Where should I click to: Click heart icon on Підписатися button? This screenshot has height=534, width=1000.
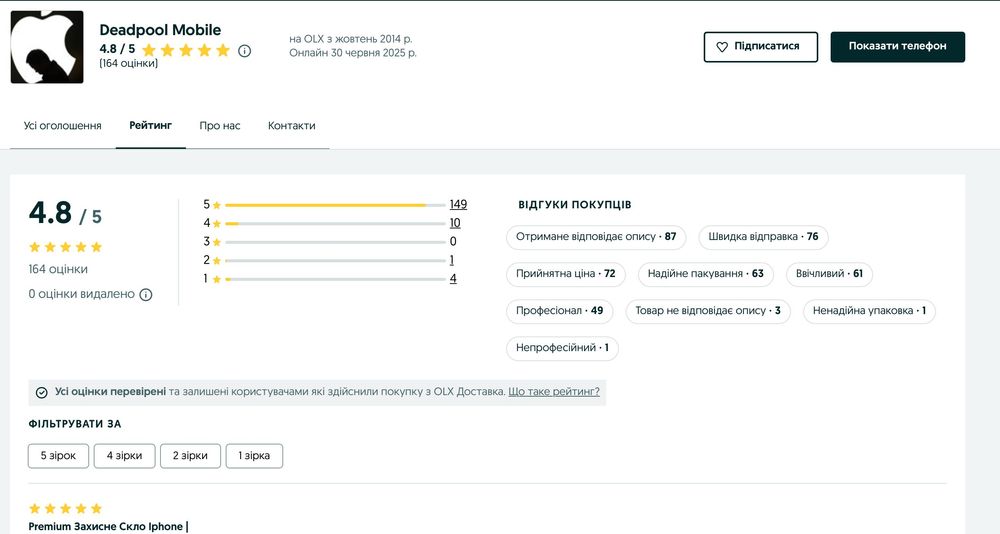pyautogui.click(x=722, y=47)
